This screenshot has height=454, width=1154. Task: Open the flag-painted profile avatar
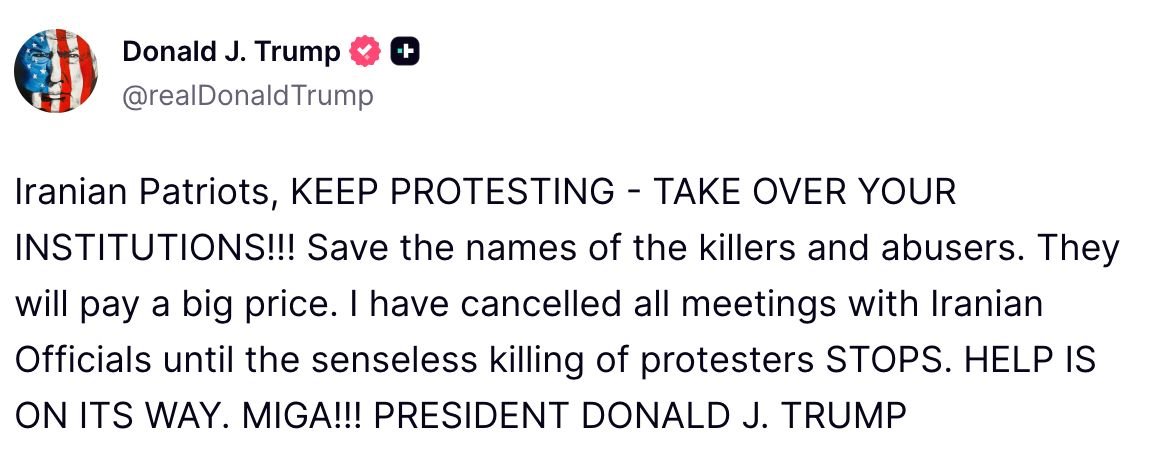(x=55, y=70)
